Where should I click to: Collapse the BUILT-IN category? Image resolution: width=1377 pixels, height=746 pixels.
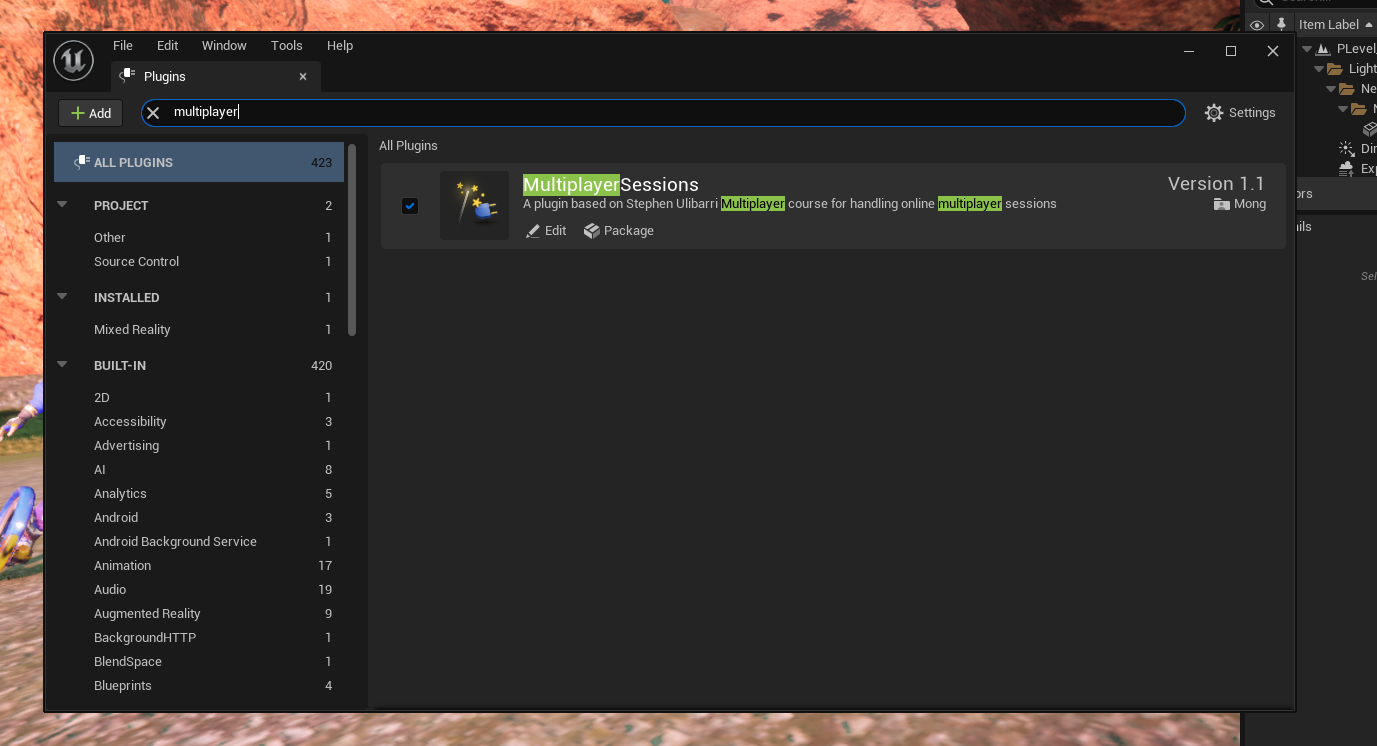63,365
